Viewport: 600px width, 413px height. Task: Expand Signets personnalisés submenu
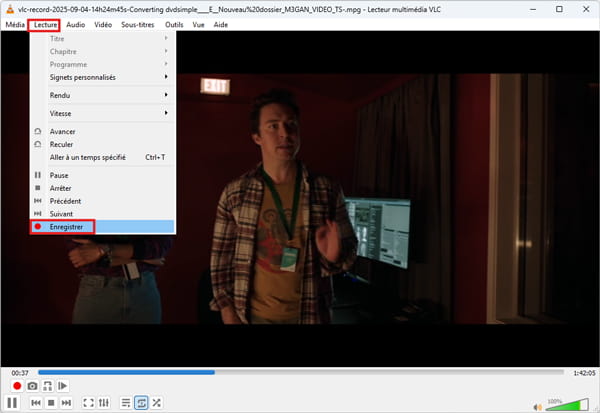103,77
